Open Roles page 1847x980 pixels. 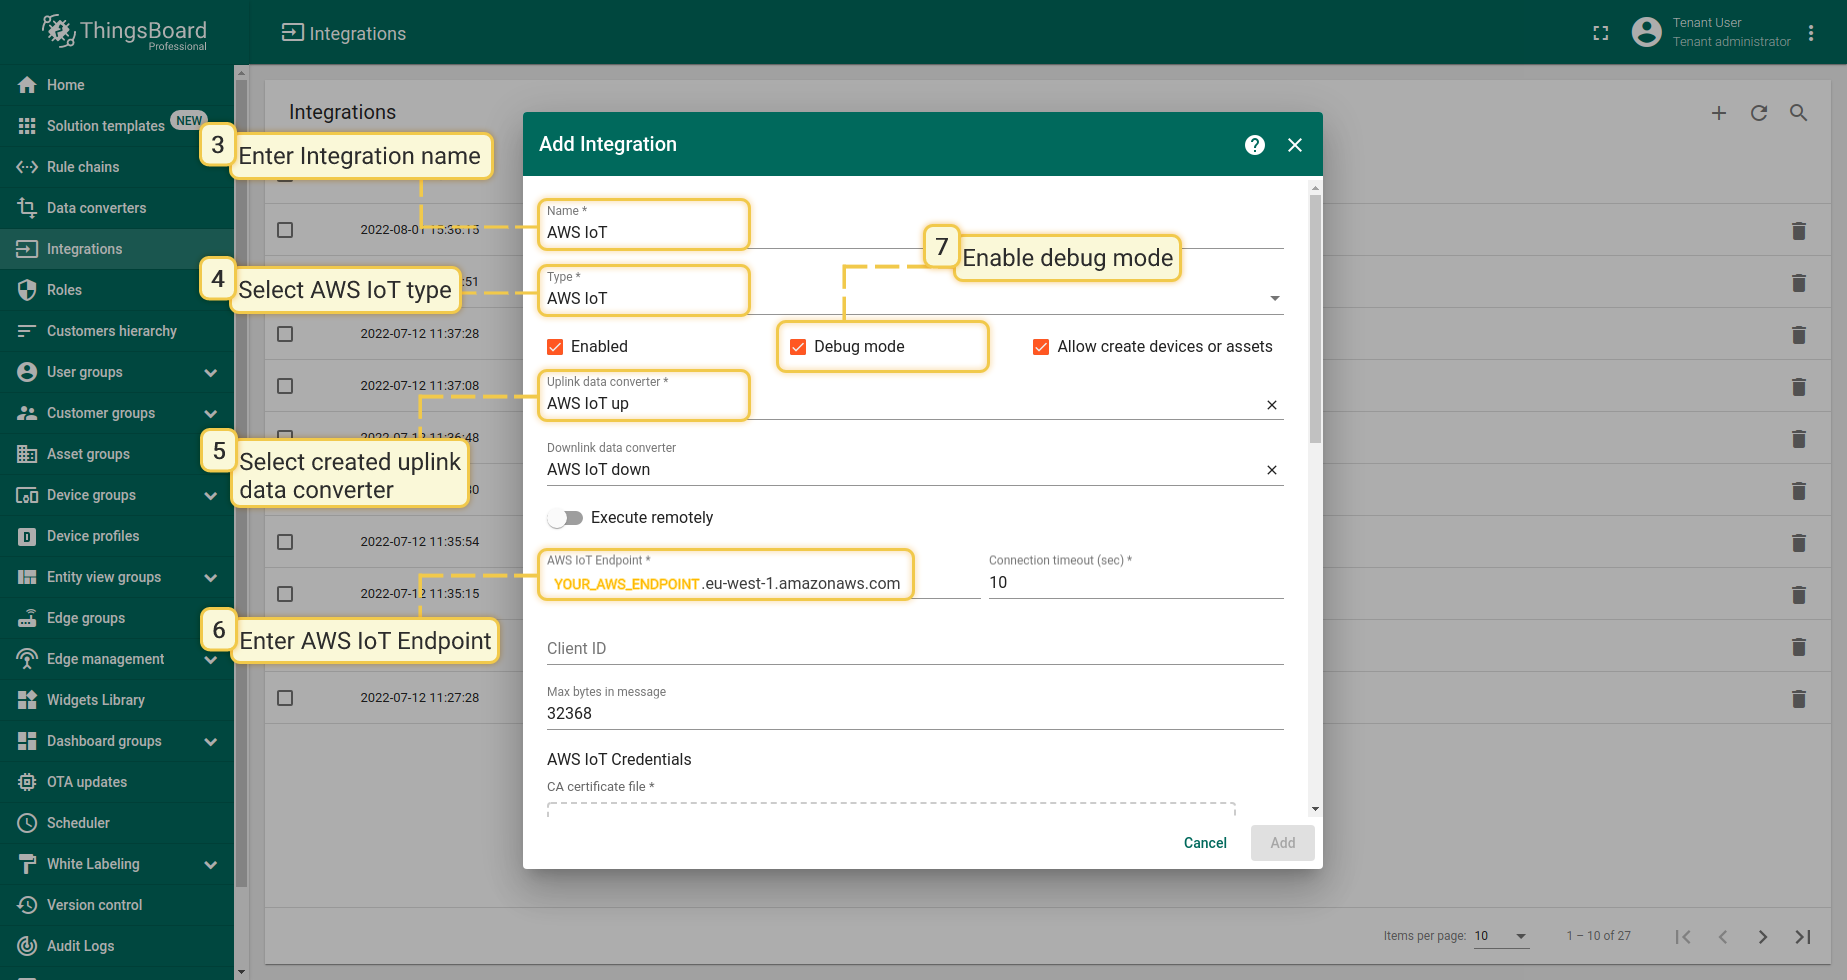(x=117, y=290)
